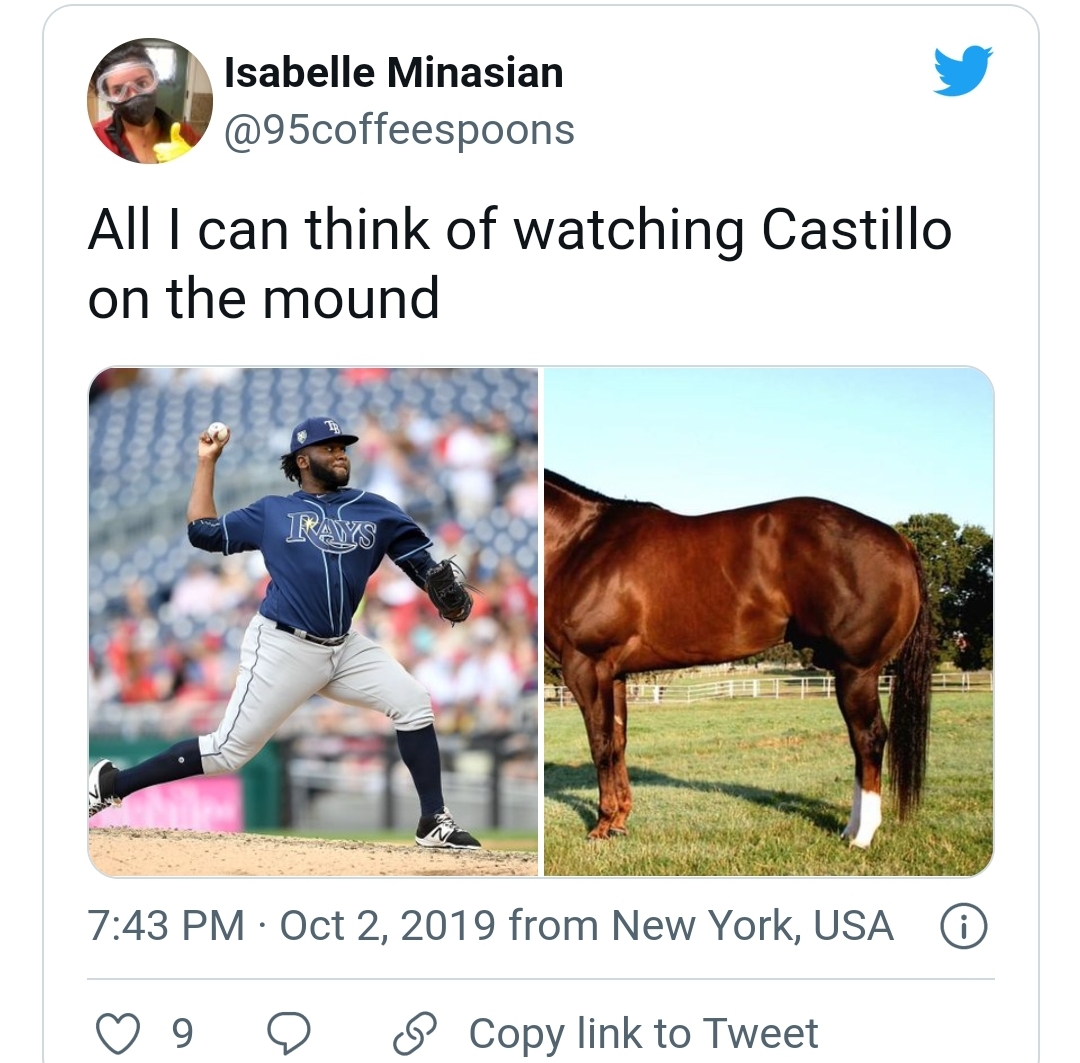This screenshot has height=1063, width=1080.
Task: Open the 7:43 PM Oct 2, 2019 timestamp
Action: (x=291, y=925)
